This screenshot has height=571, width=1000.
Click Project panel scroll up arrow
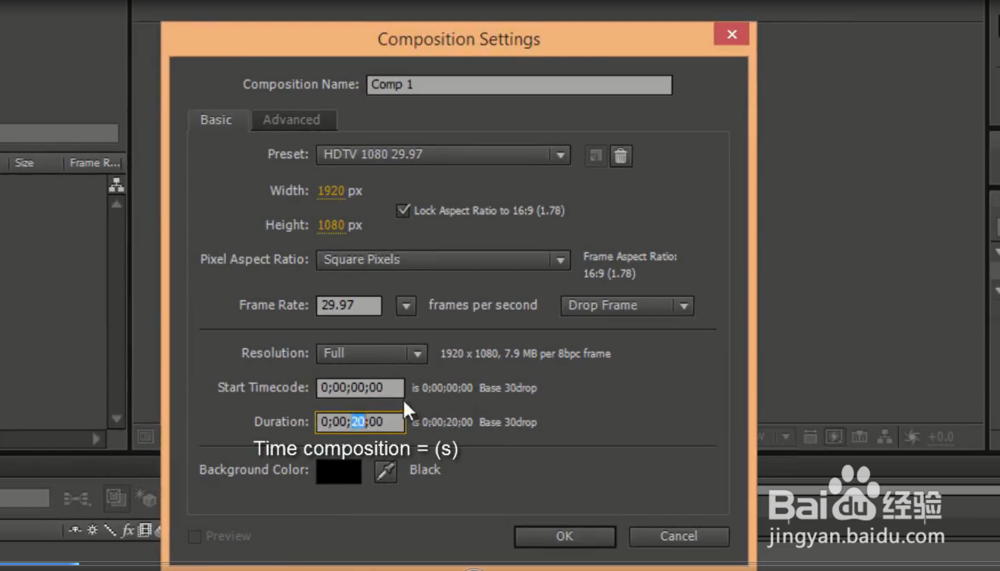click(116, 205)
